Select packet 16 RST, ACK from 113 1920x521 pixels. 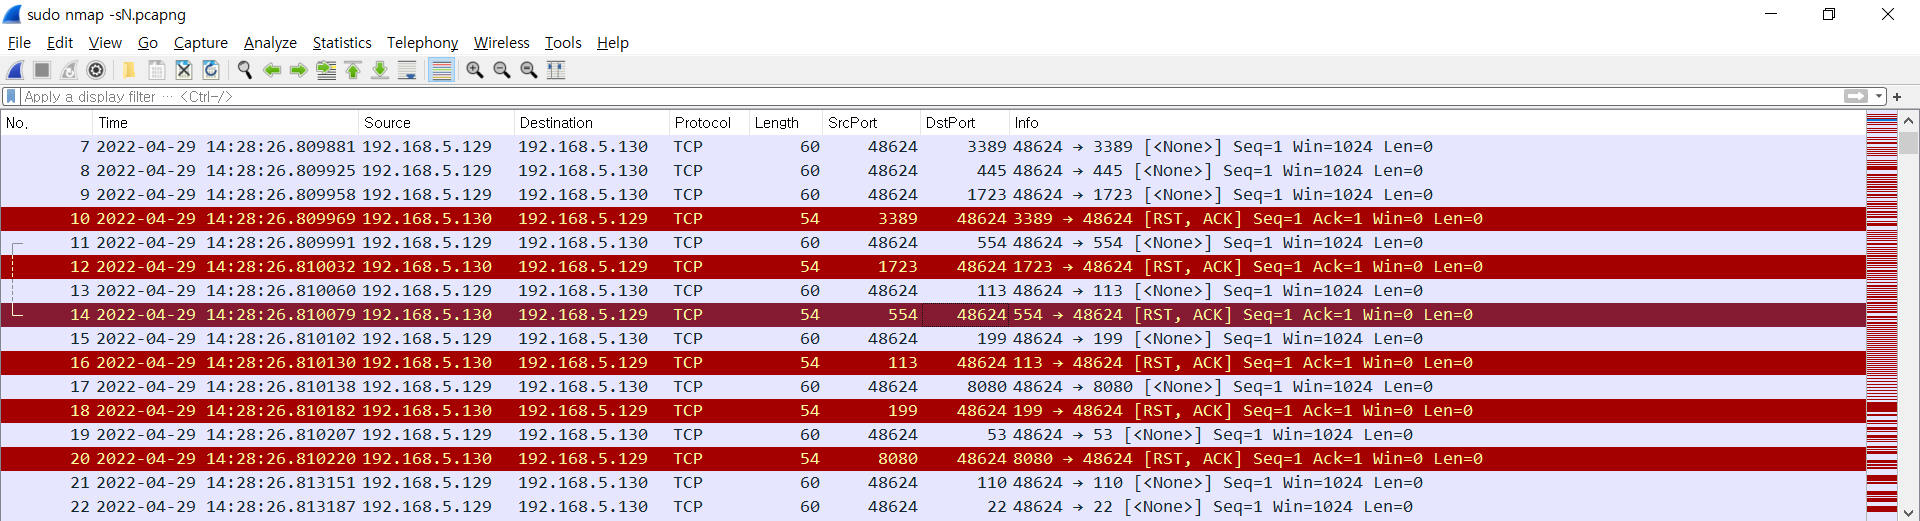click(933, 363)
